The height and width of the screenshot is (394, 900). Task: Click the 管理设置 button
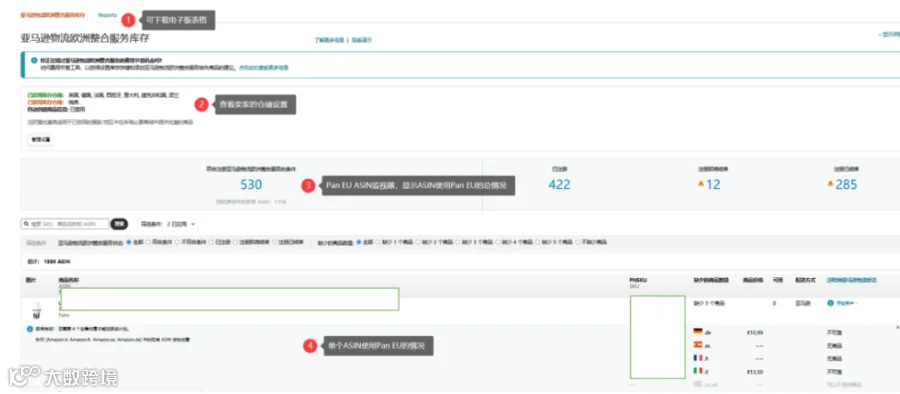click(41, 140)
